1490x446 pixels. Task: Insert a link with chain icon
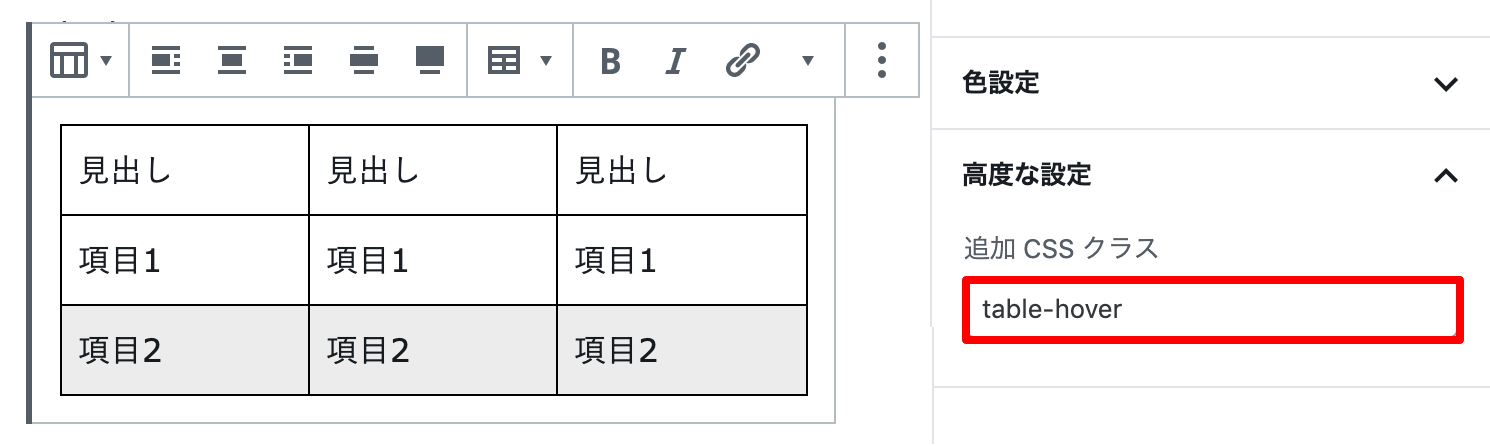tap(741, 62)
